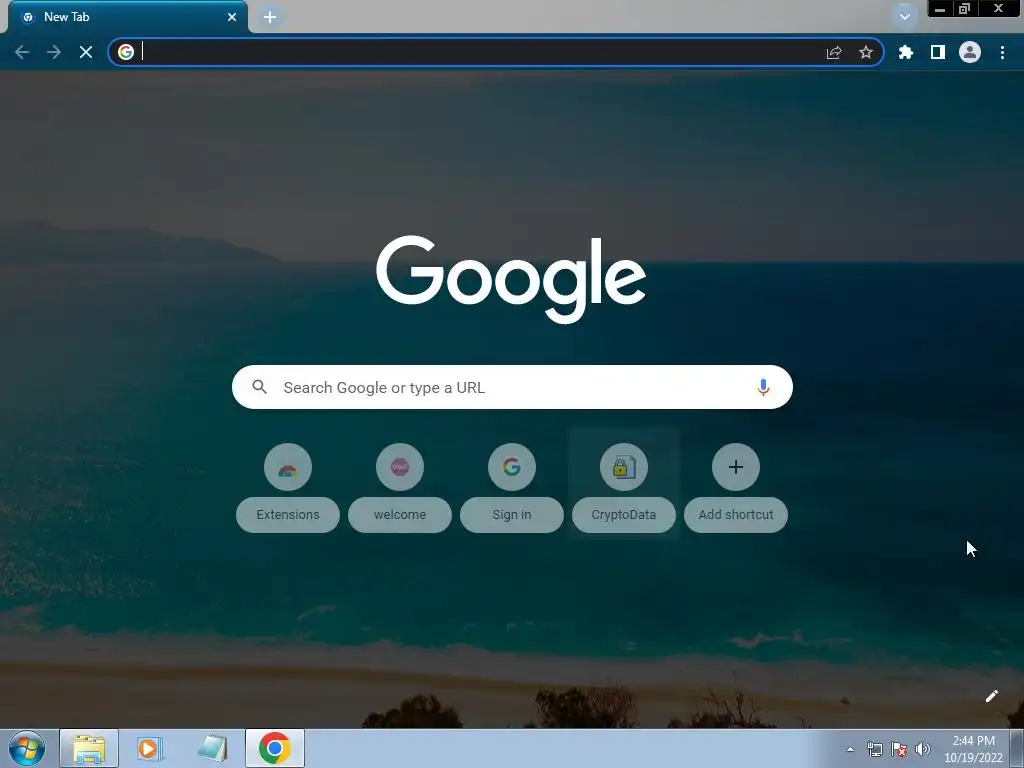Click the Google icon in the address bar
1024x768 pixels.
[x=126, y=52]
